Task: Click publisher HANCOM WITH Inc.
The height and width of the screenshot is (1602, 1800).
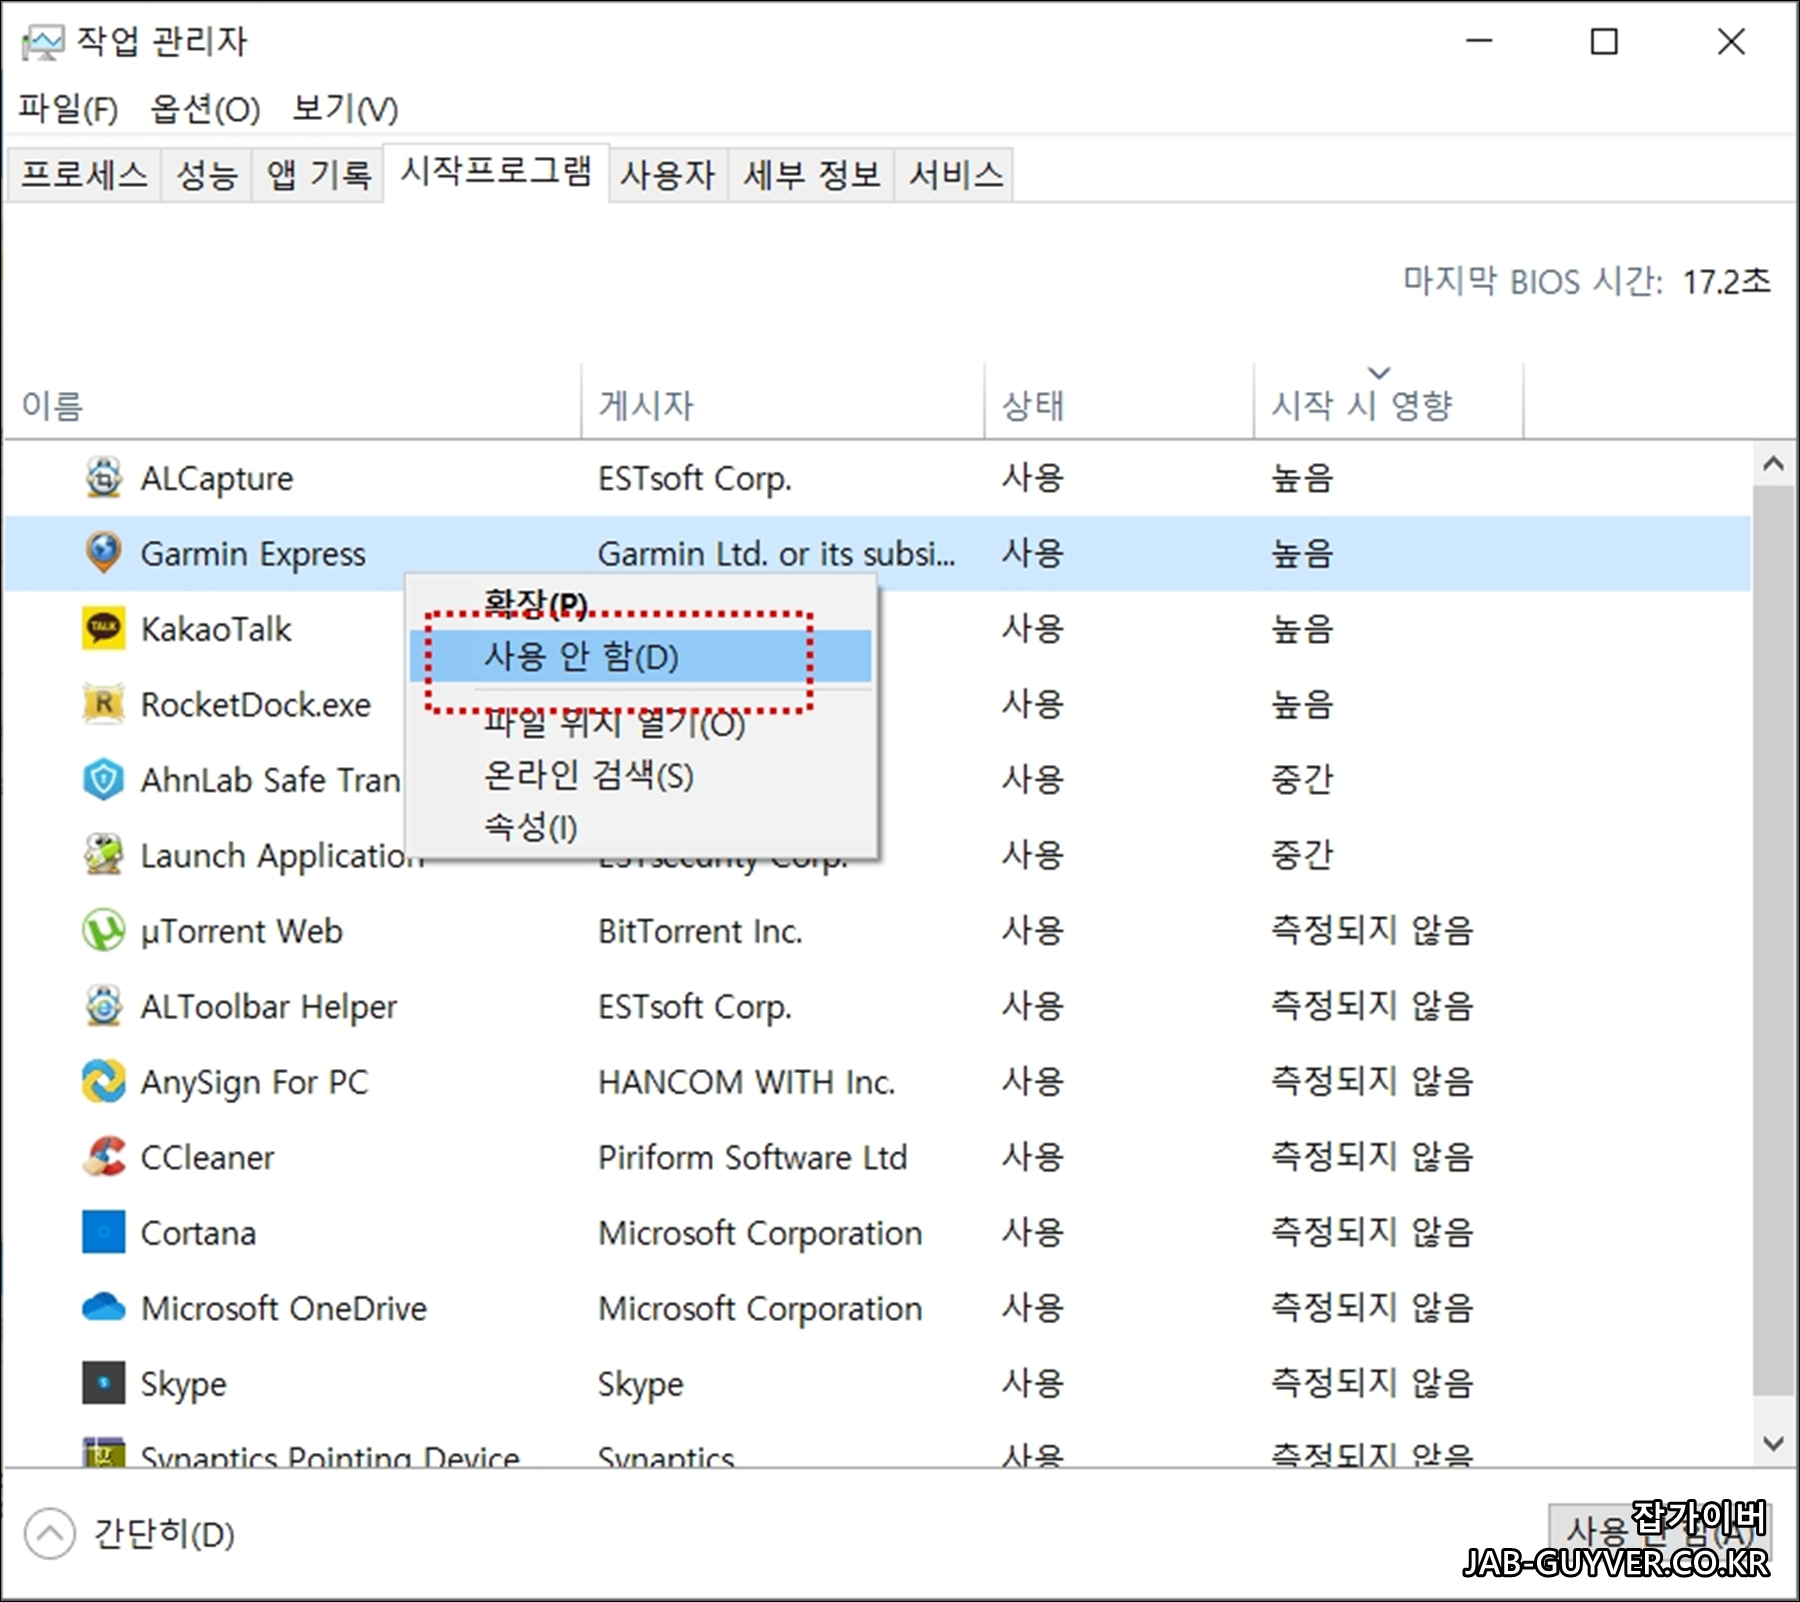Action: 747,1082
